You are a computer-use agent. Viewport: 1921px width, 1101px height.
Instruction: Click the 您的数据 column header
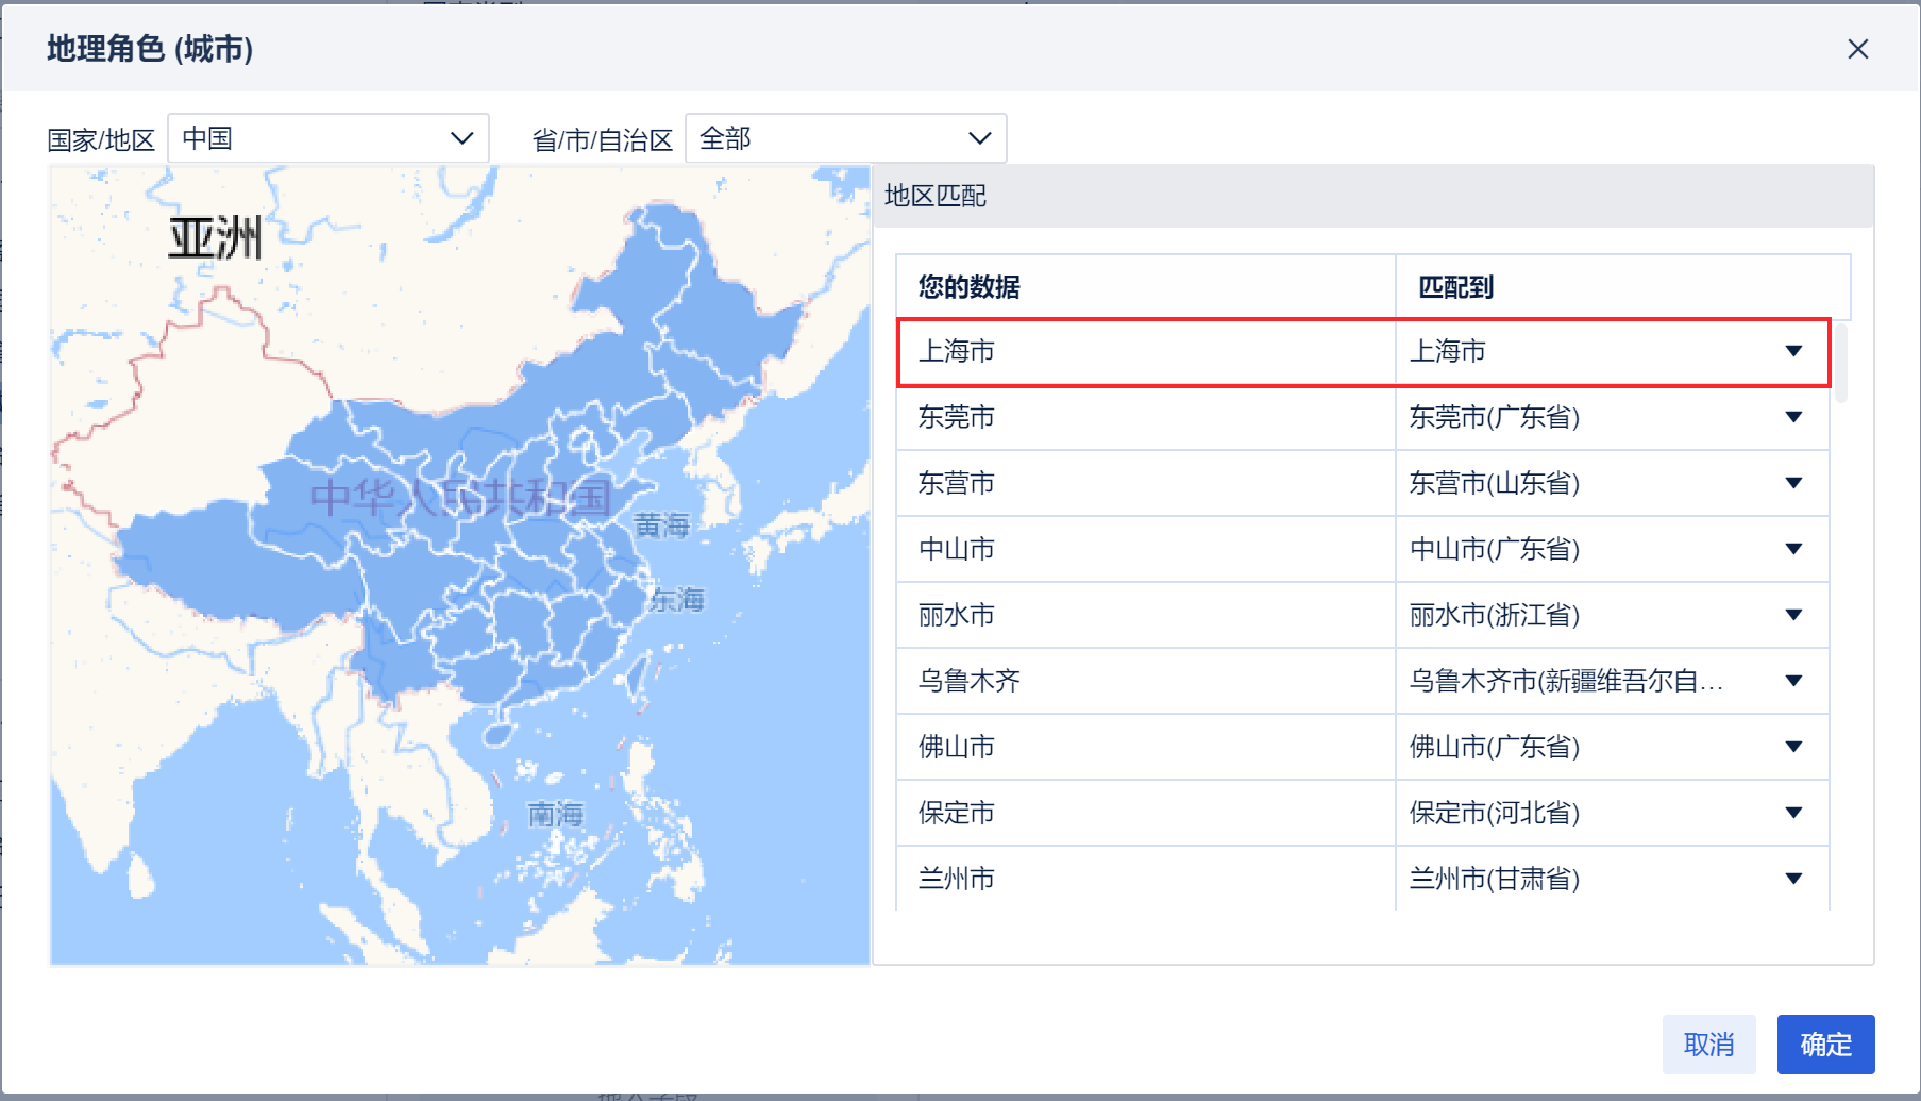coord(969,287)
